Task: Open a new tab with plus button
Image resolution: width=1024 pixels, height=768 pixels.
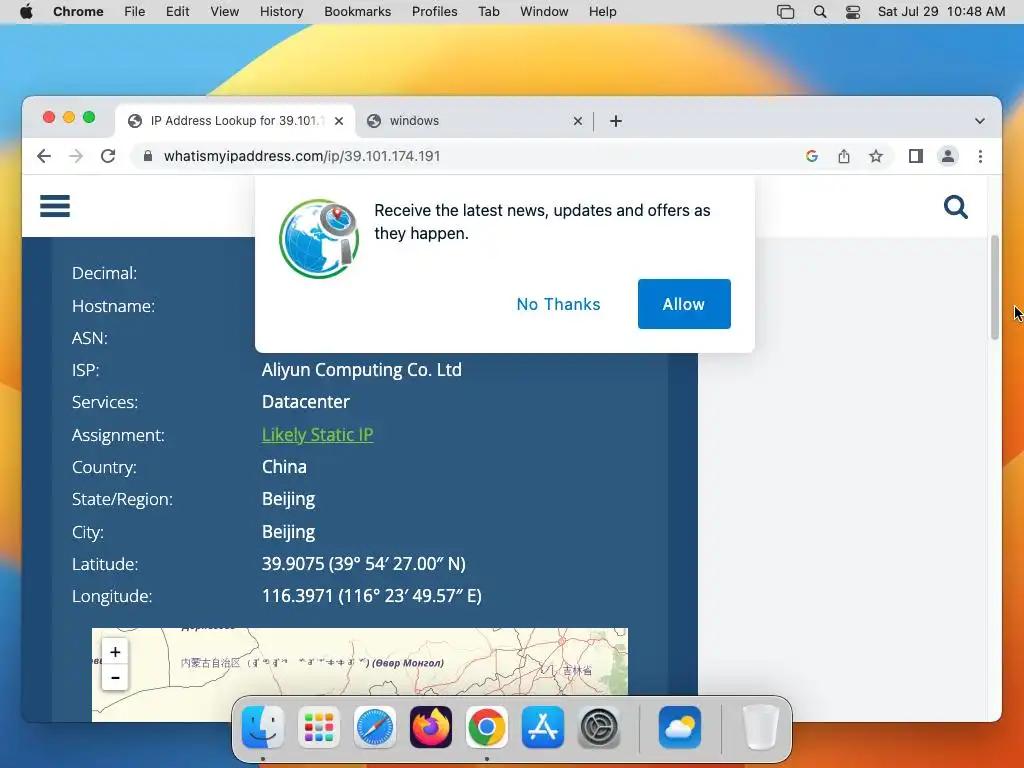Action: coord(616,121)
